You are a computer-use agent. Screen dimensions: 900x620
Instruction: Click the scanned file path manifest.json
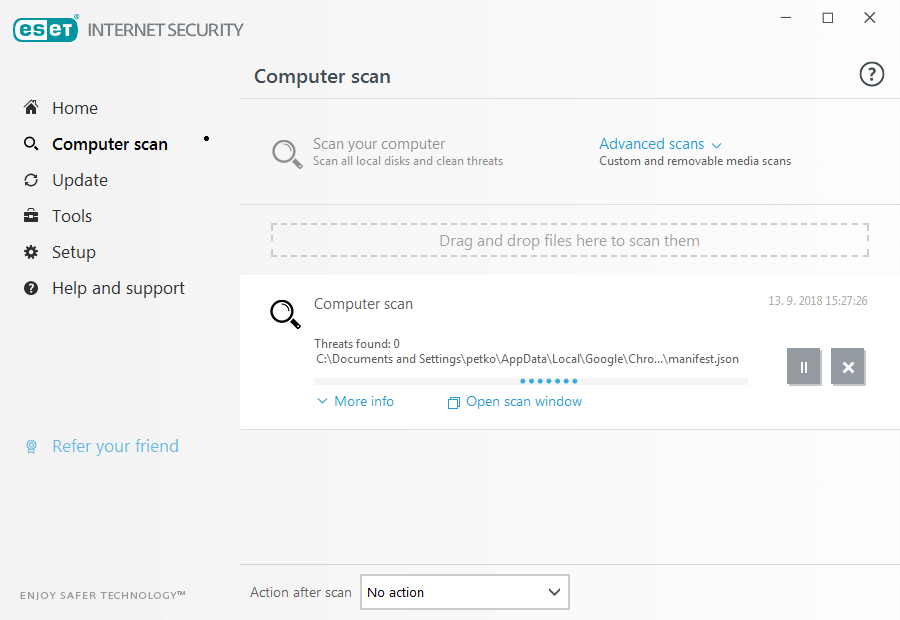[527, 359]
